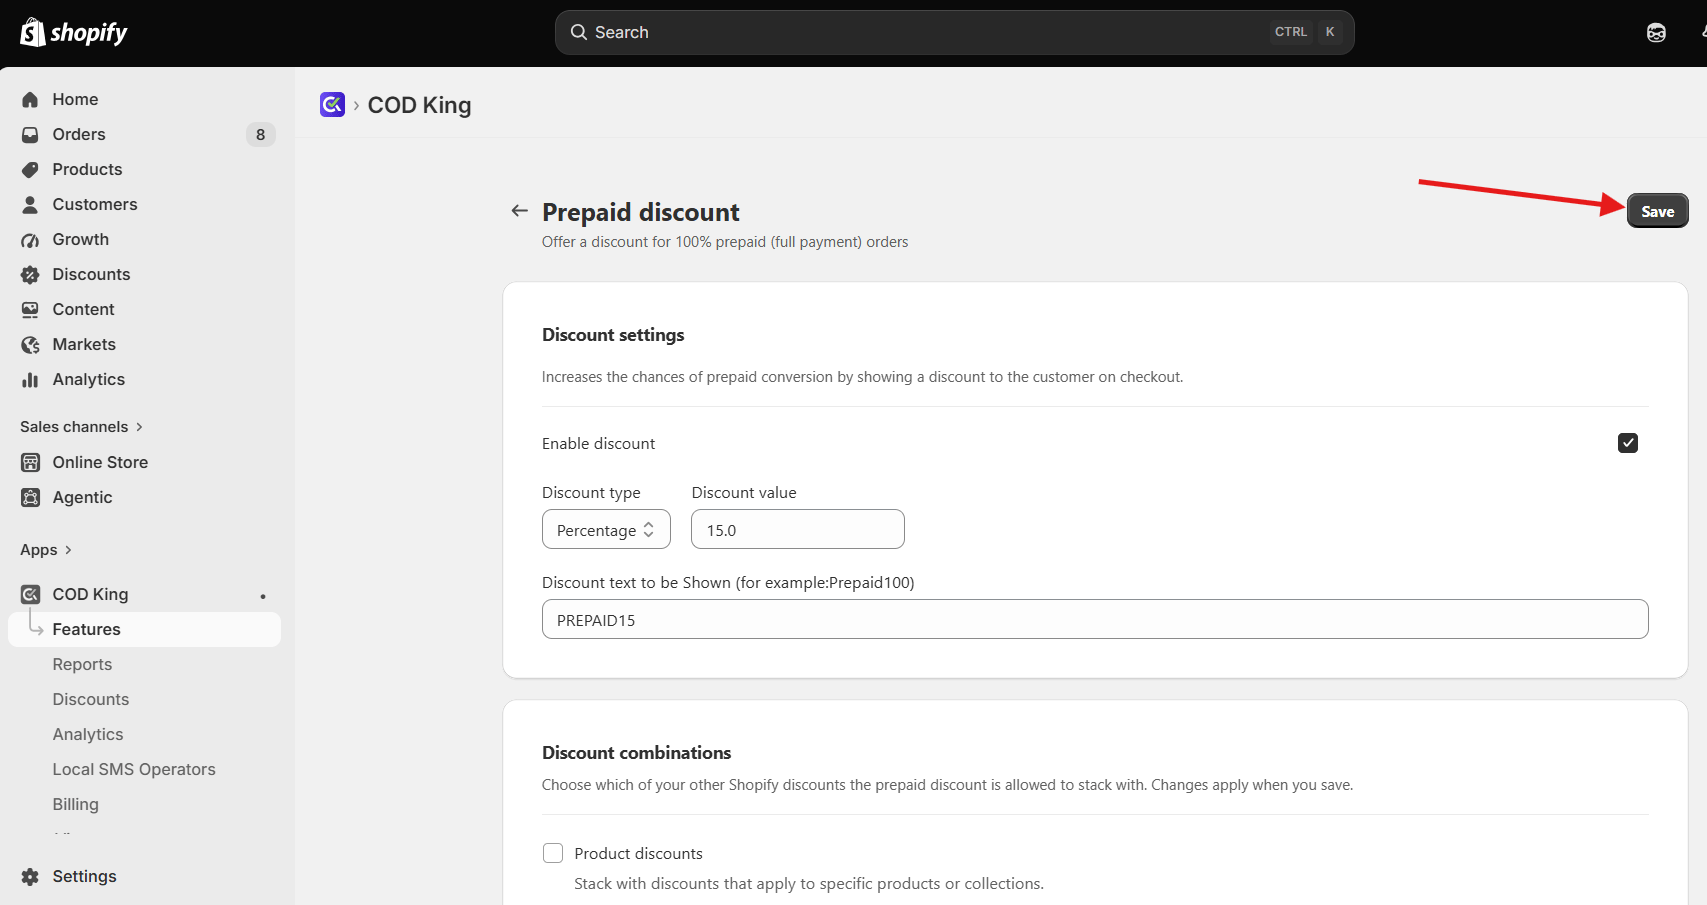Open COD King Features page

(x=145, y=629)
